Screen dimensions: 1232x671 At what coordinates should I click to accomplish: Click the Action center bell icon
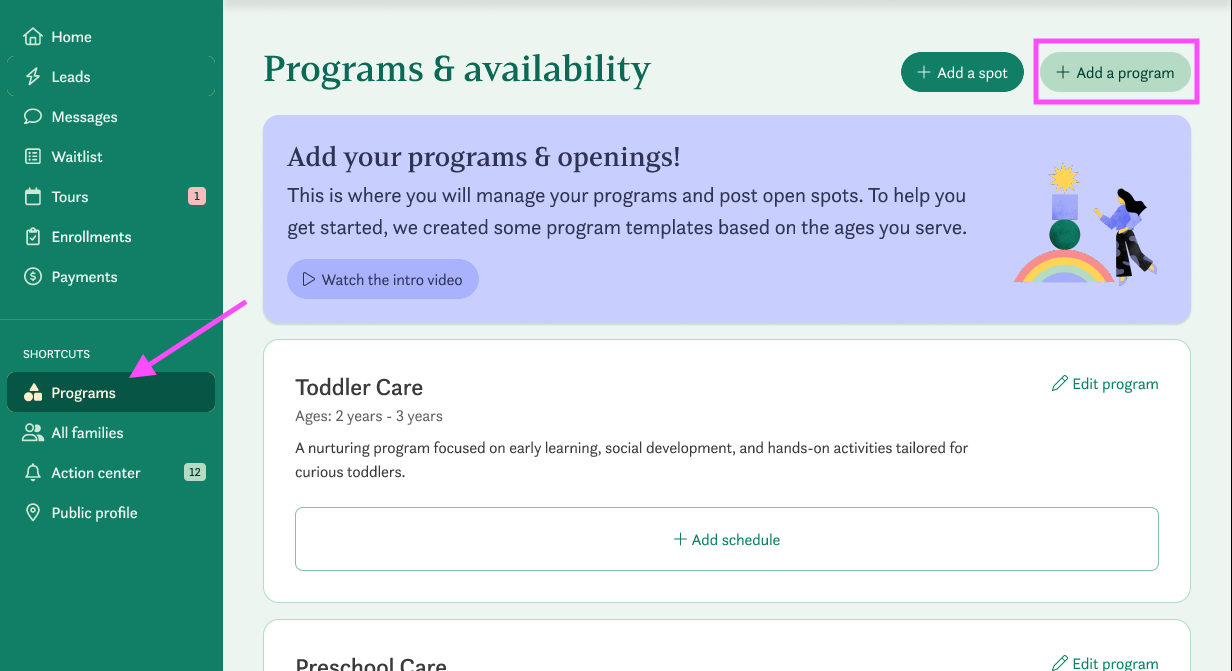(x=33, y=473)
